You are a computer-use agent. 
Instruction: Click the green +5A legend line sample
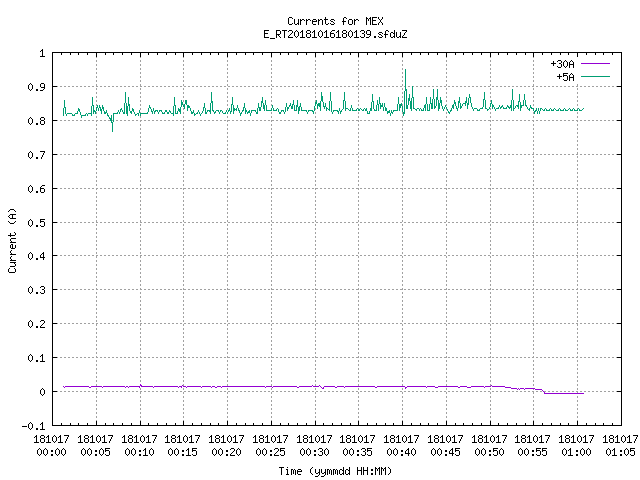pos(595,76)
